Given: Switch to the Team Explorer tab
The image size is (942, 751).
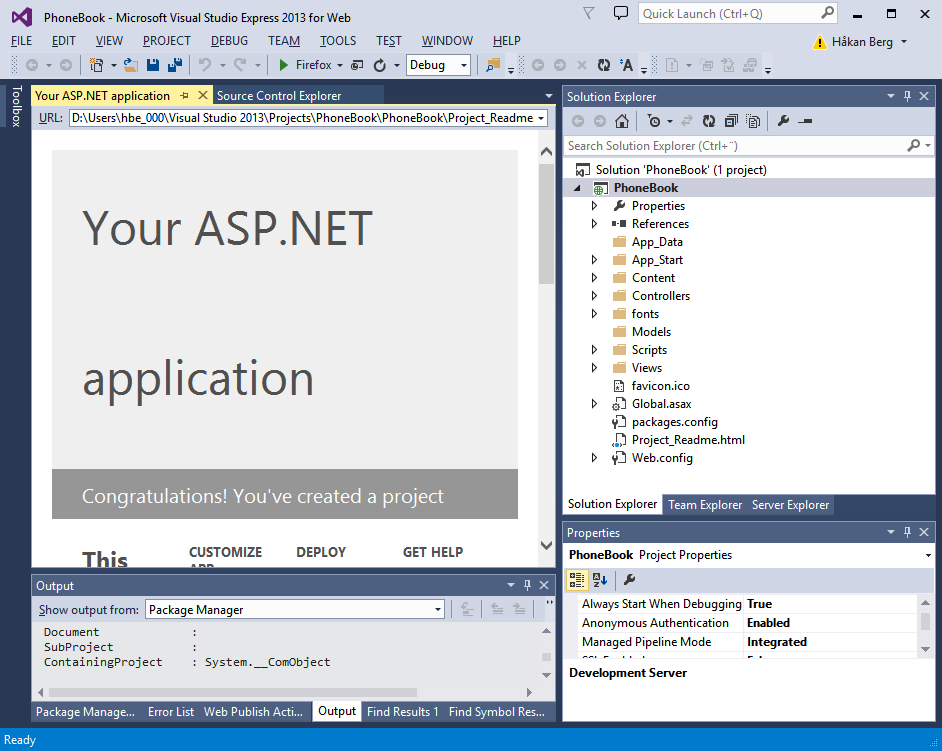Looking at the screenshot, I should point(705,505).
